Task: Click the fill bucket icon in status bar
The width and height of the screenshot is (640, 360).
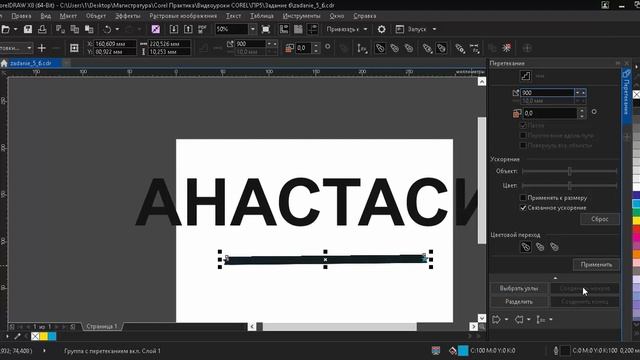Action: coord(452,351)
